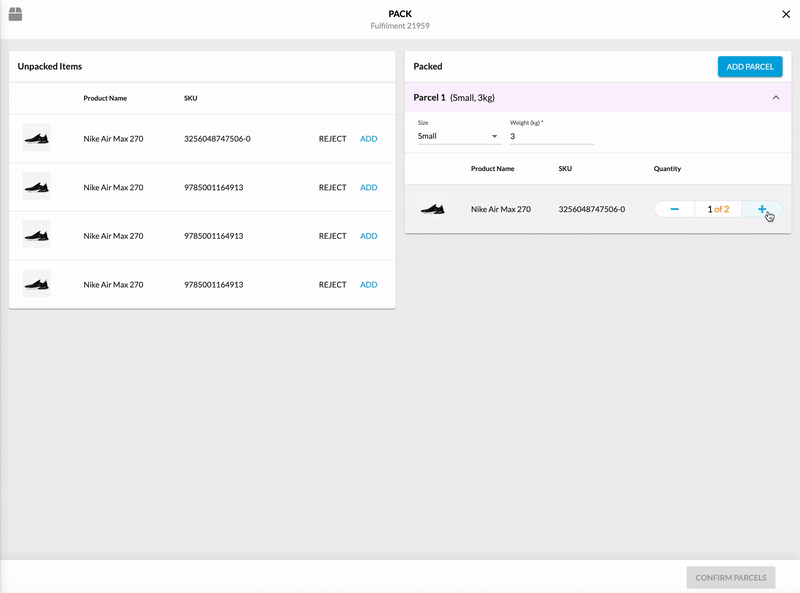Select the Packed section header
The height and width of the screenshot is (593, 800).
point(429,66)
